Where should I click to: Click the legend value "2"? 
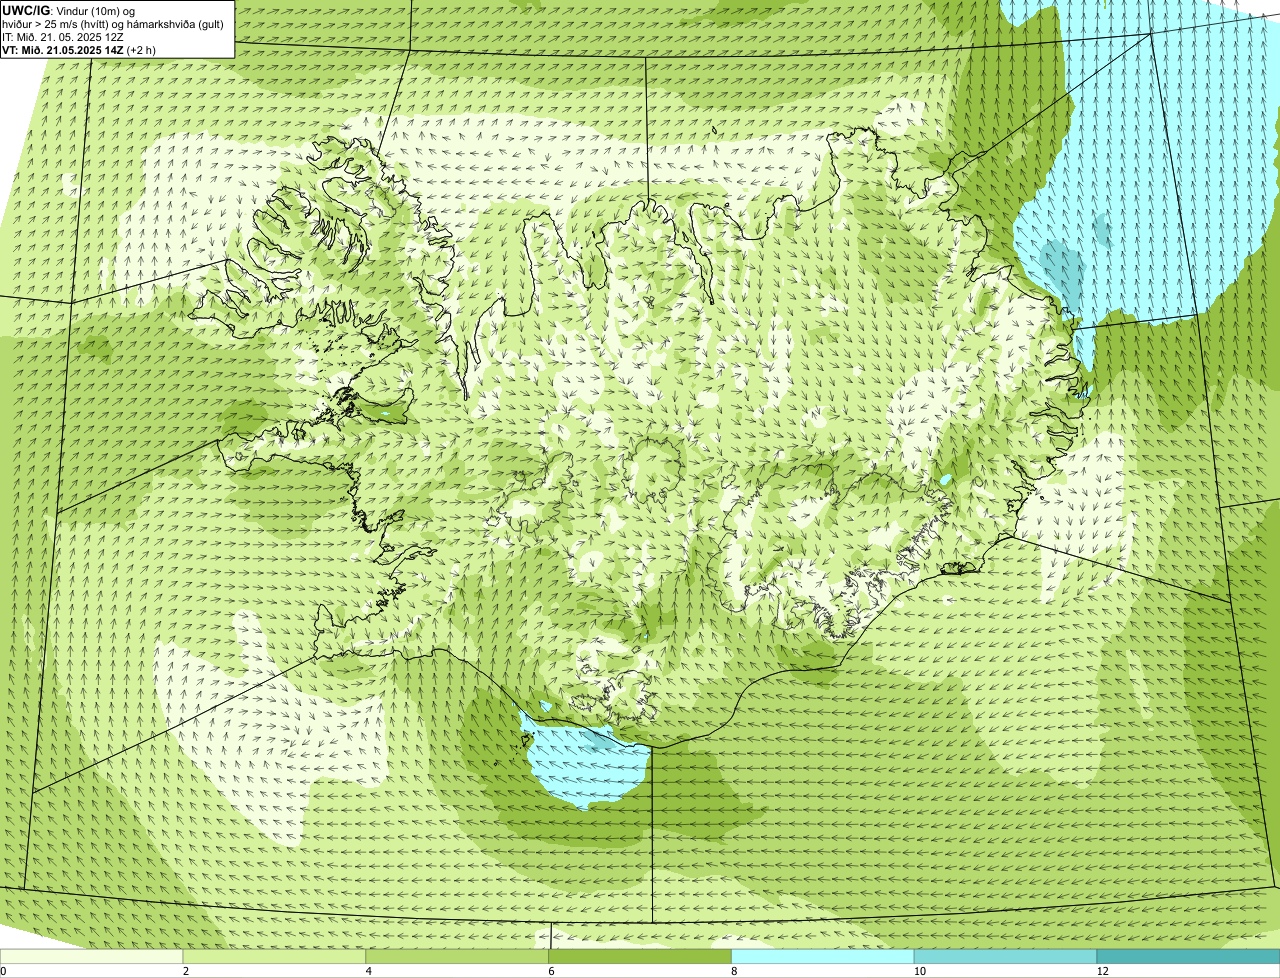(x=185, y=971)
